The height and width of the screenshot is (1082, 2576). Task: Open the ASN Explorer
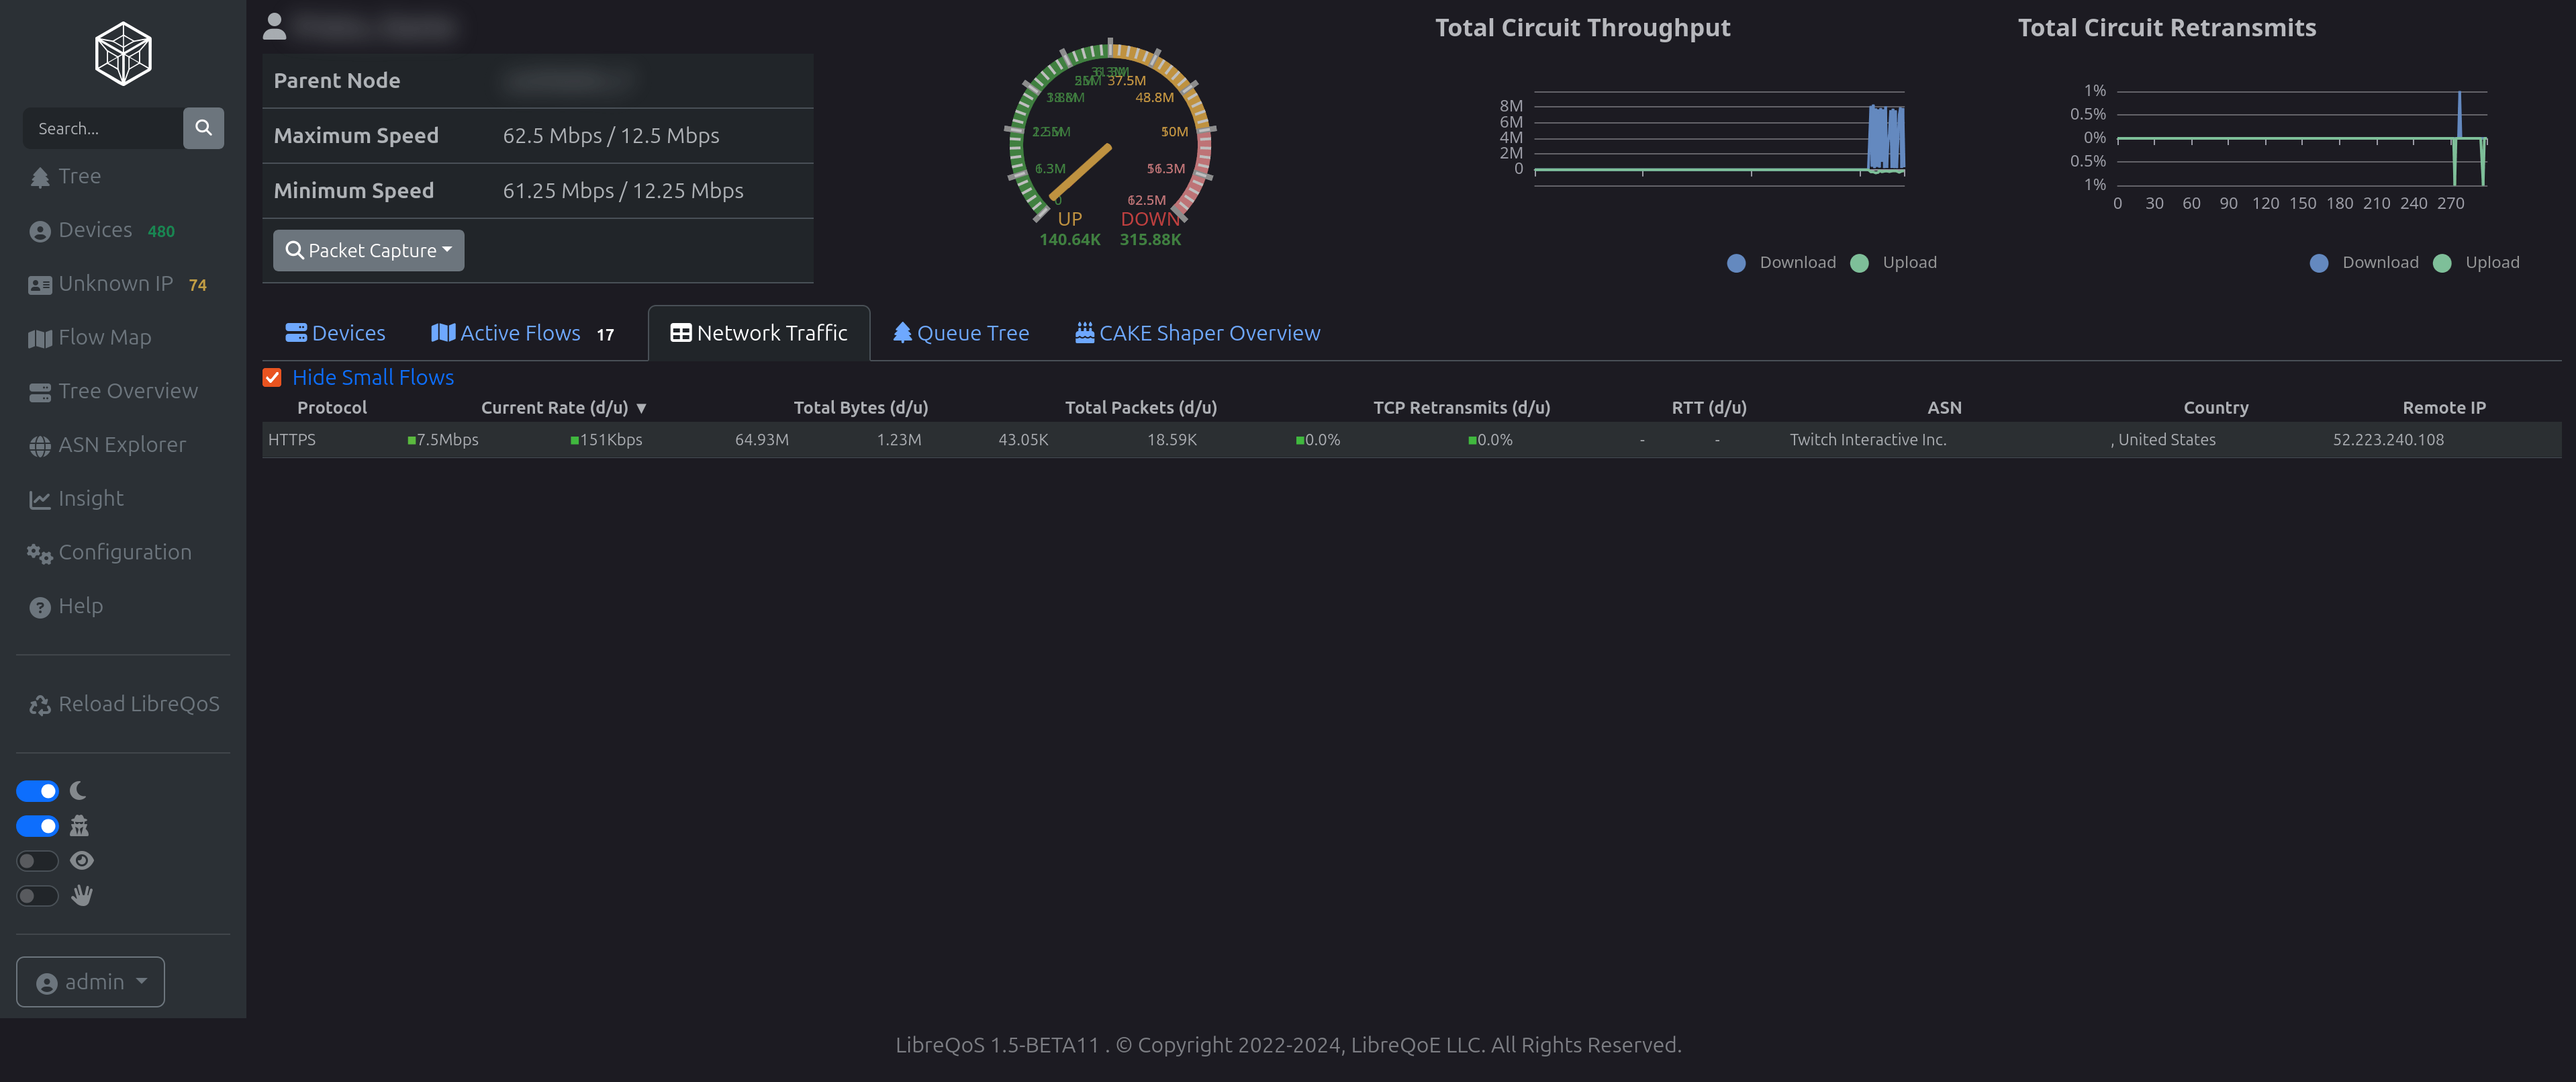(x=122, y=444)
